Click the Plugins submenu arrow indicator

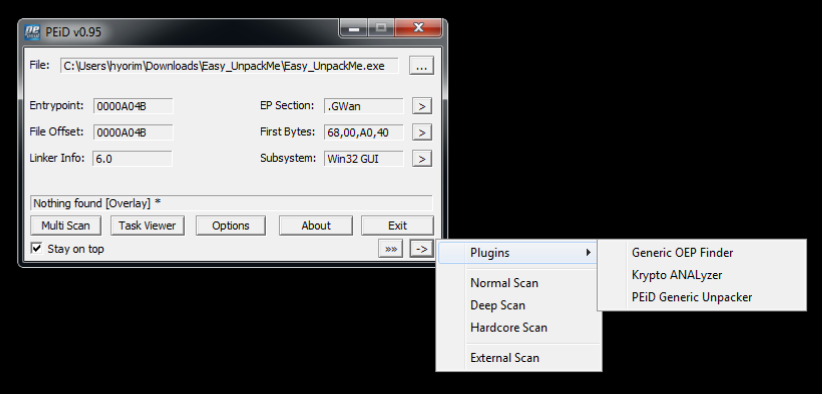pyautogui.click(x=589, y=253)
